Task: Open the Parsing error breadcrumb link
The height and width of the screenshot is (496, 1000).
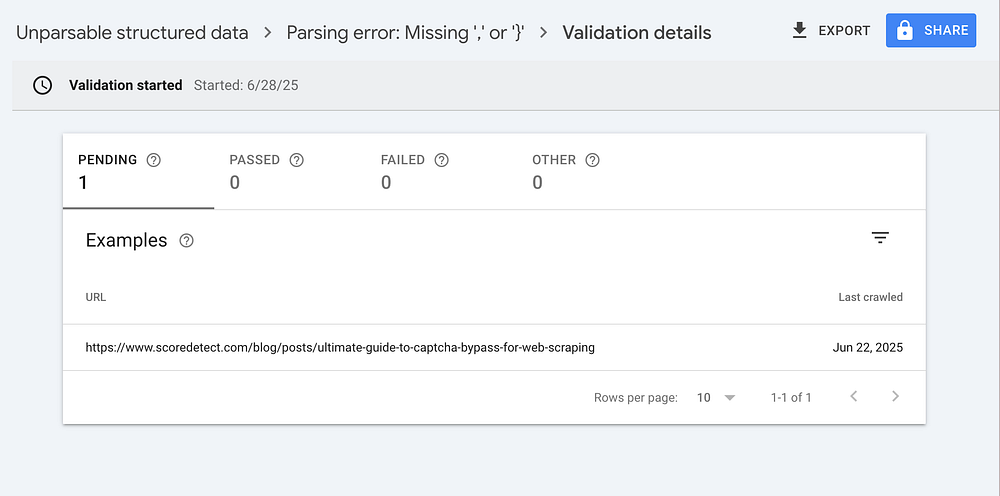Action: point(403,32)
